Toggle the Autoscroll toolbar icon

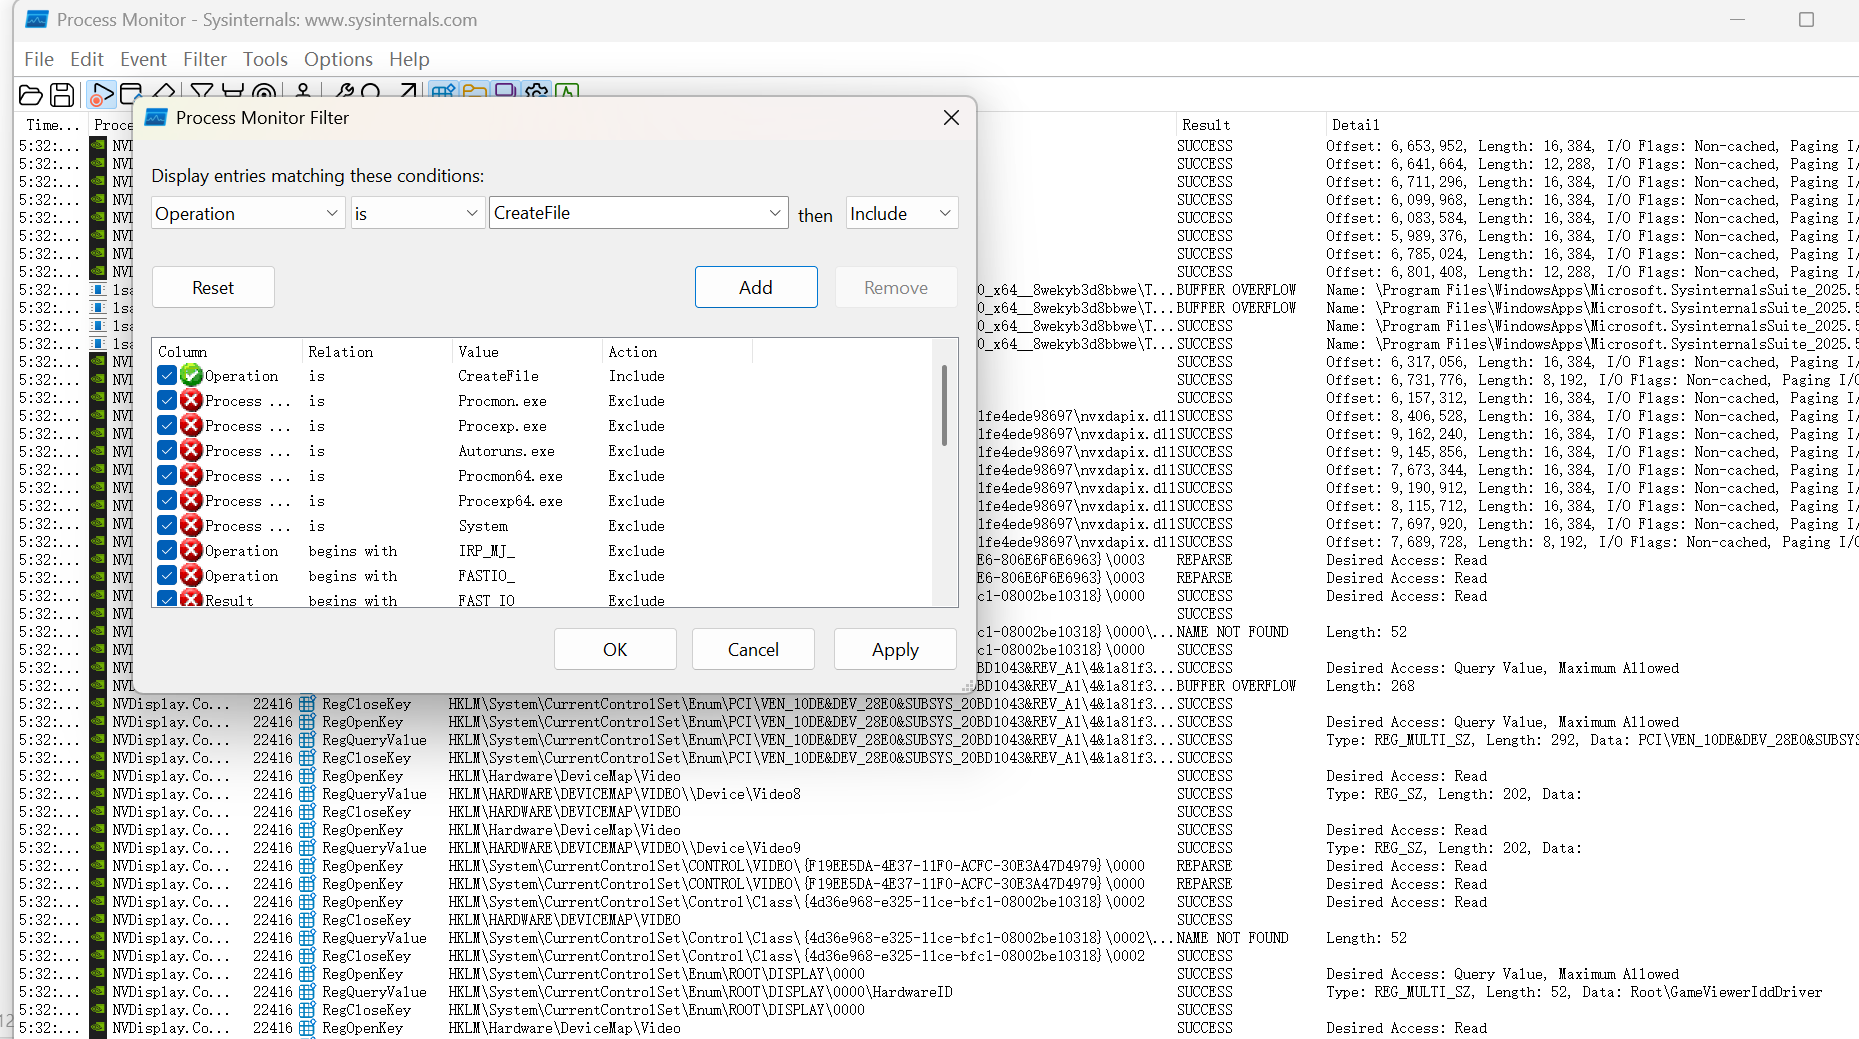pyautogui.click(x=131, y=95)
